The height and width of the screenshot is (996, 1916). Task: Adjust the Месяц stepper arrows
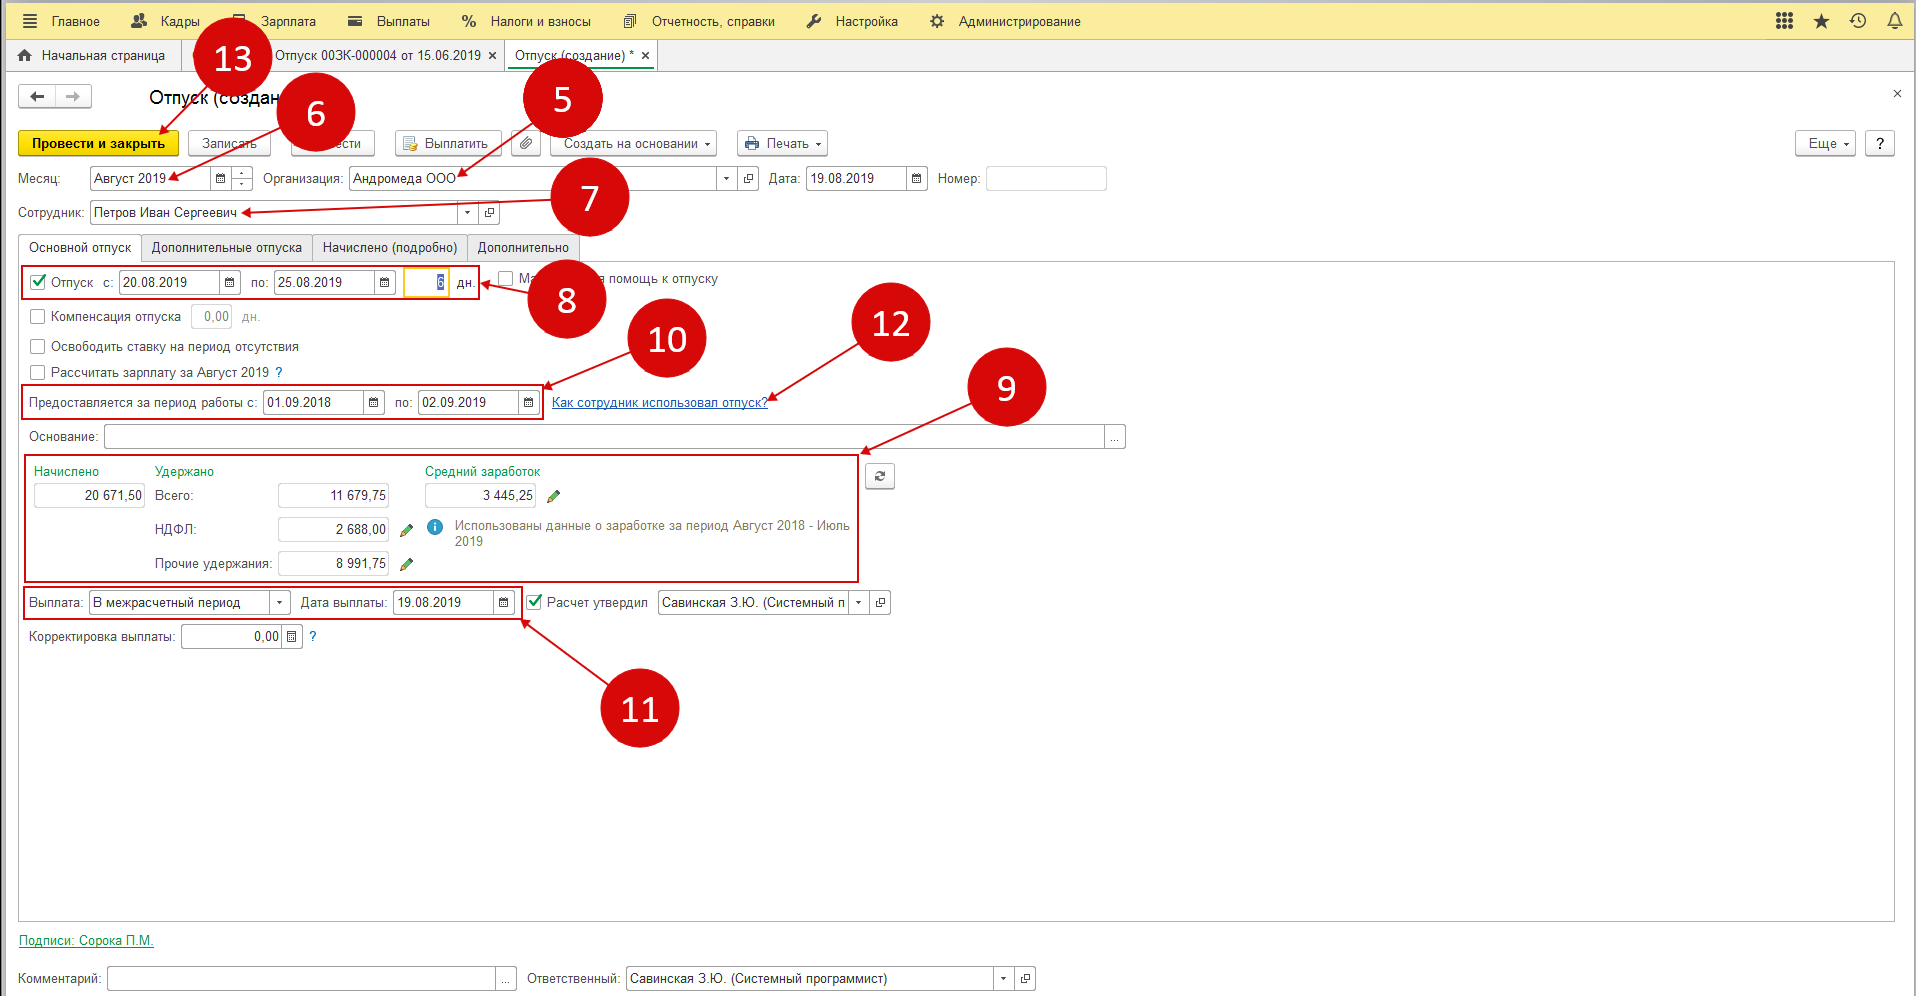(241, 179)
